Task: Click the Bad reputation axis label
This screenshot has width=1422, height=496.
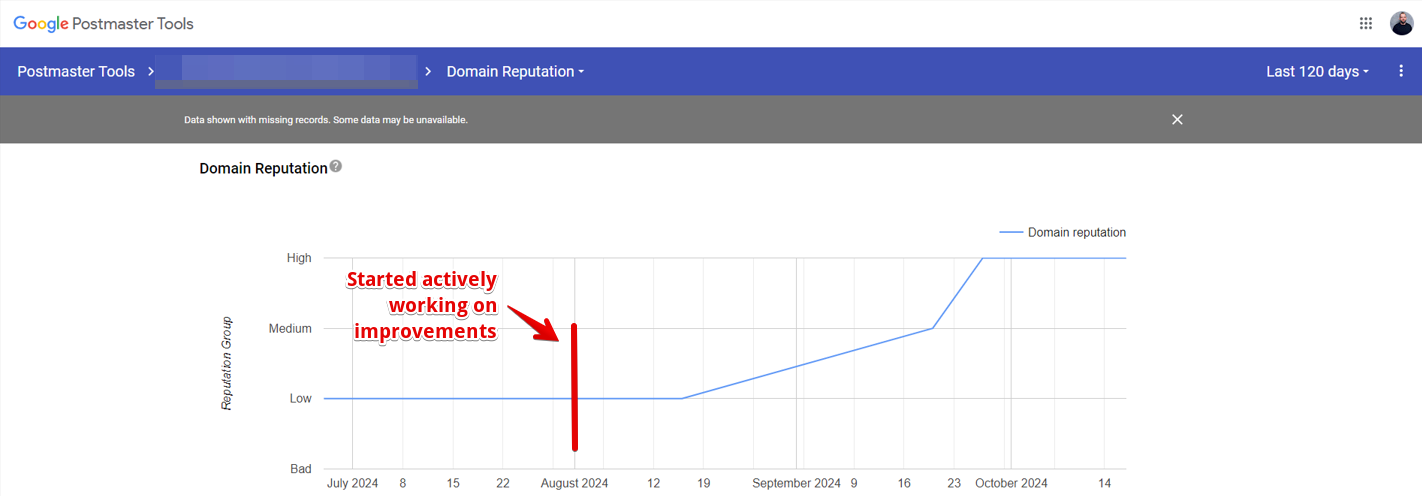Action: coord(300,468)
